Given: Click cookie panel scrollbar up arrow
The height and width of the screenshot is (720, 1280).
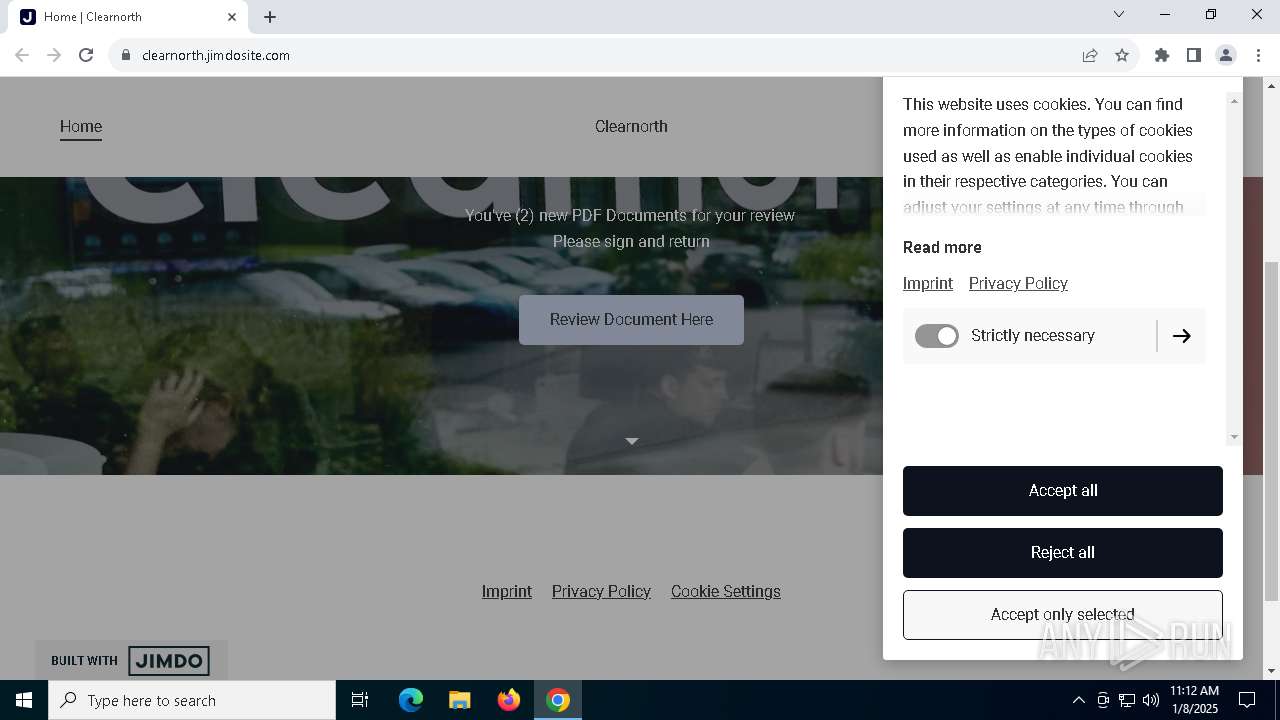Looking at the screenshot, I should point(1234,101).
